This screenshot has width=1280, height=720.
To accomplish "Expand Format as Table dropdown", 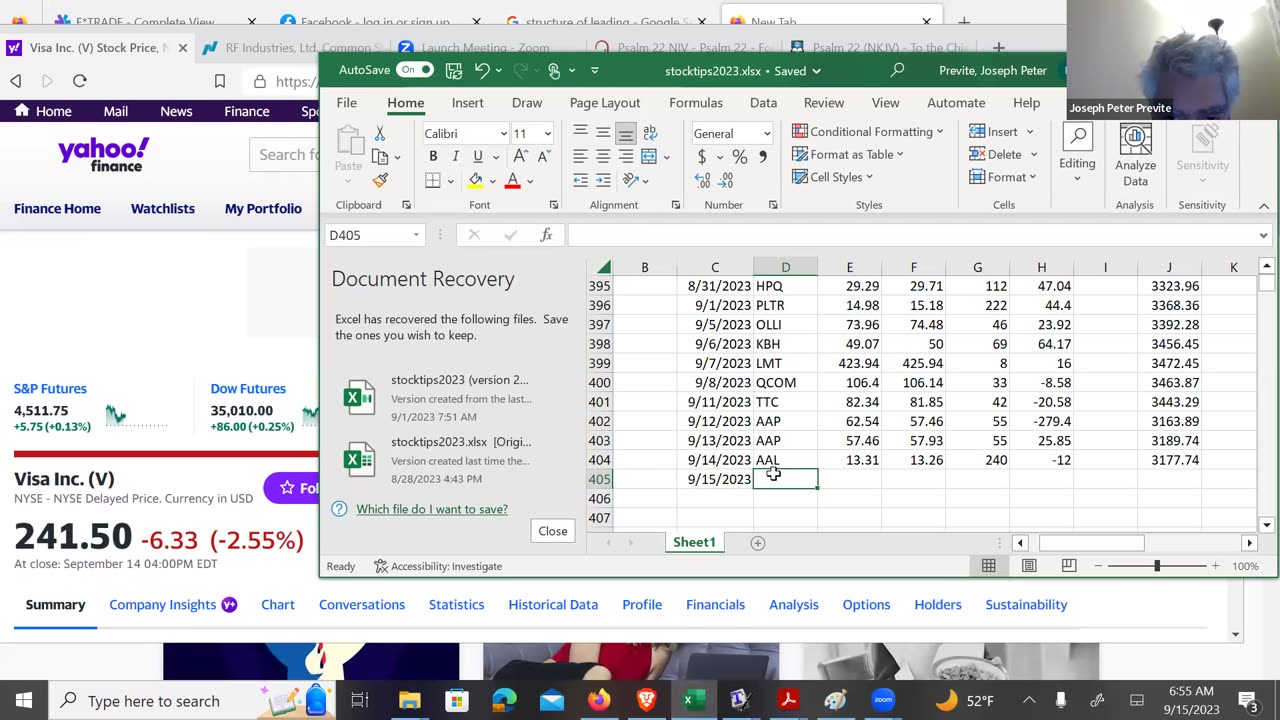I will 900,154.
